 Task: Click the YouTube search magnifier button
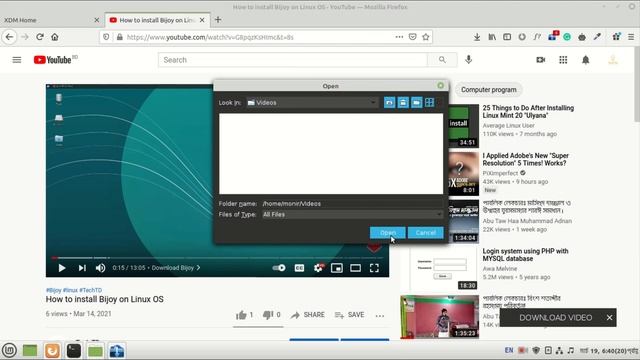pos(442,60)
